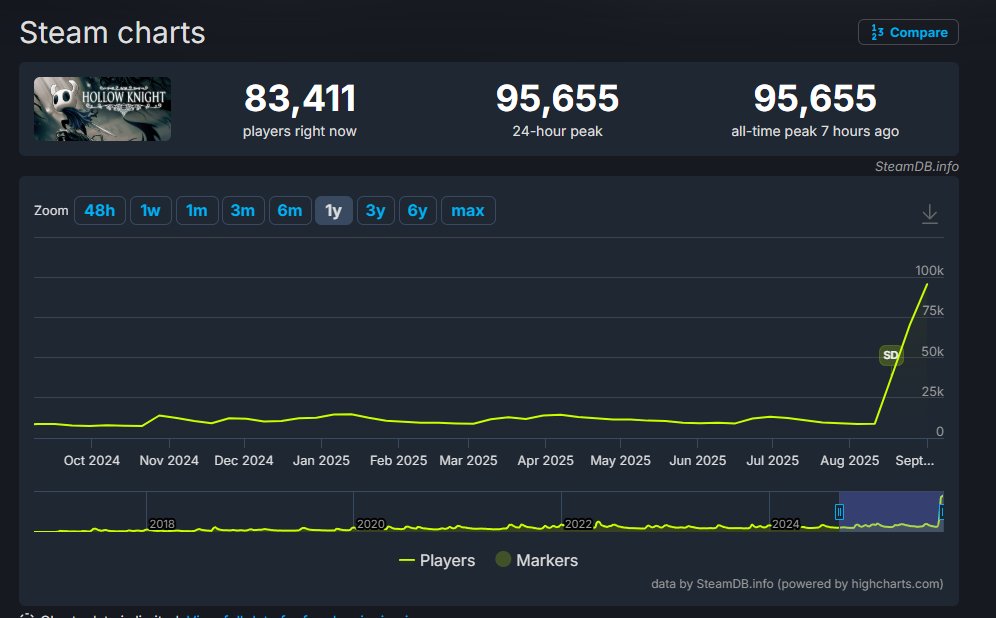Click the SteamDB.info watermark credit
This screenshot has width=996, height=618.
(x=917, y=166)
